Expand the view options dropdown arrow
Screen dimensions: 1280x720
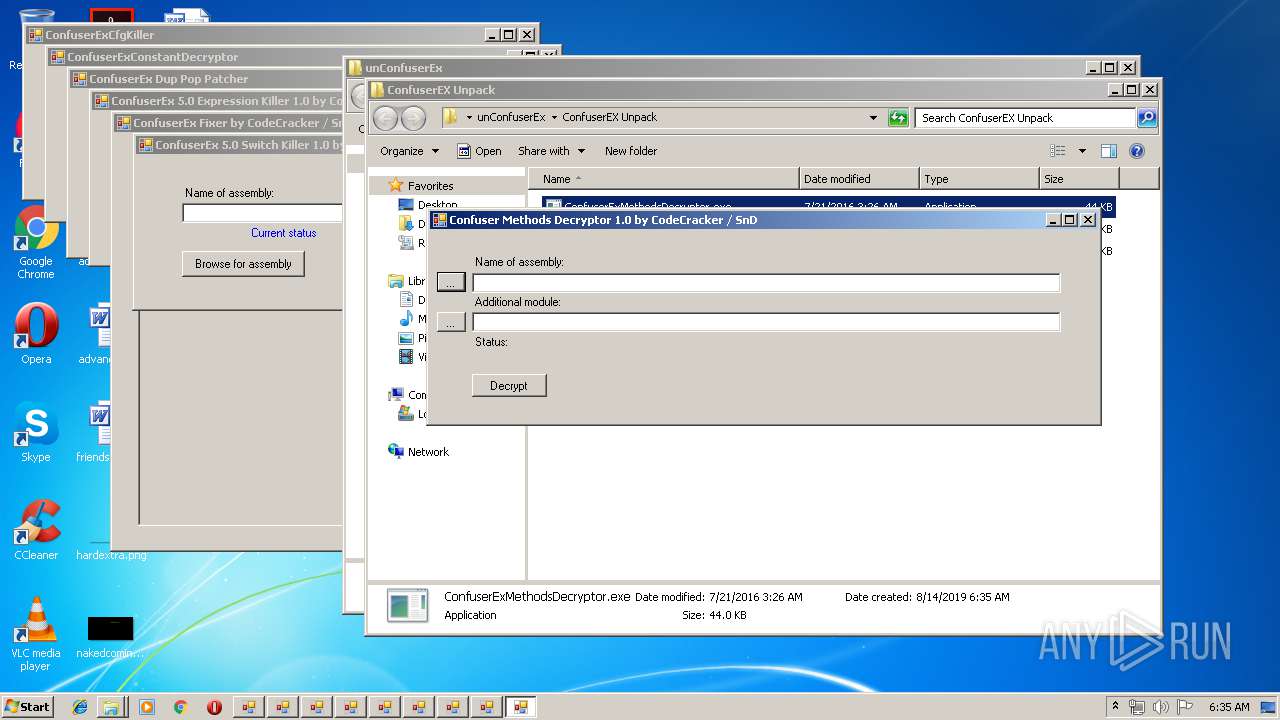1082,151
